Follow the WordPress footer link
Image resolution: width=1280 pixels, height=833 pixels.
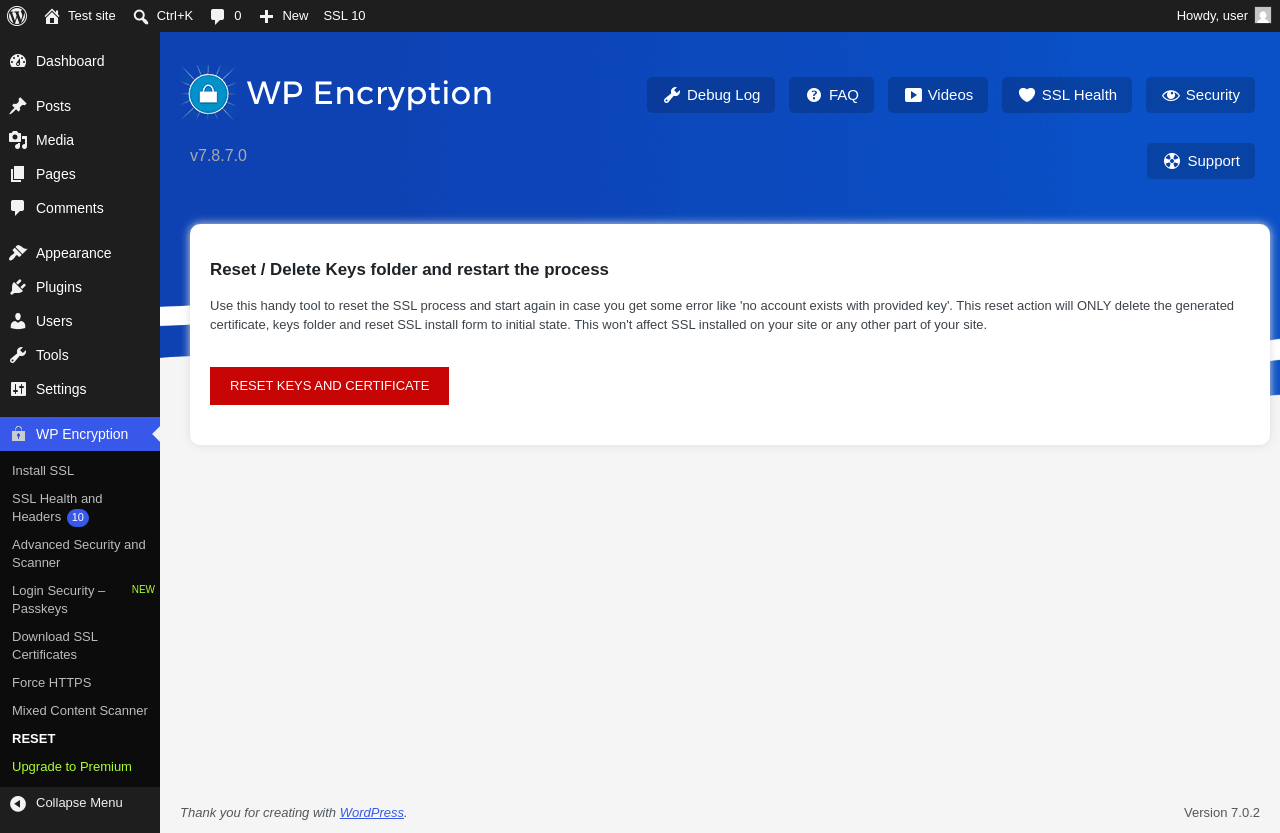click(x=372, y=813)
